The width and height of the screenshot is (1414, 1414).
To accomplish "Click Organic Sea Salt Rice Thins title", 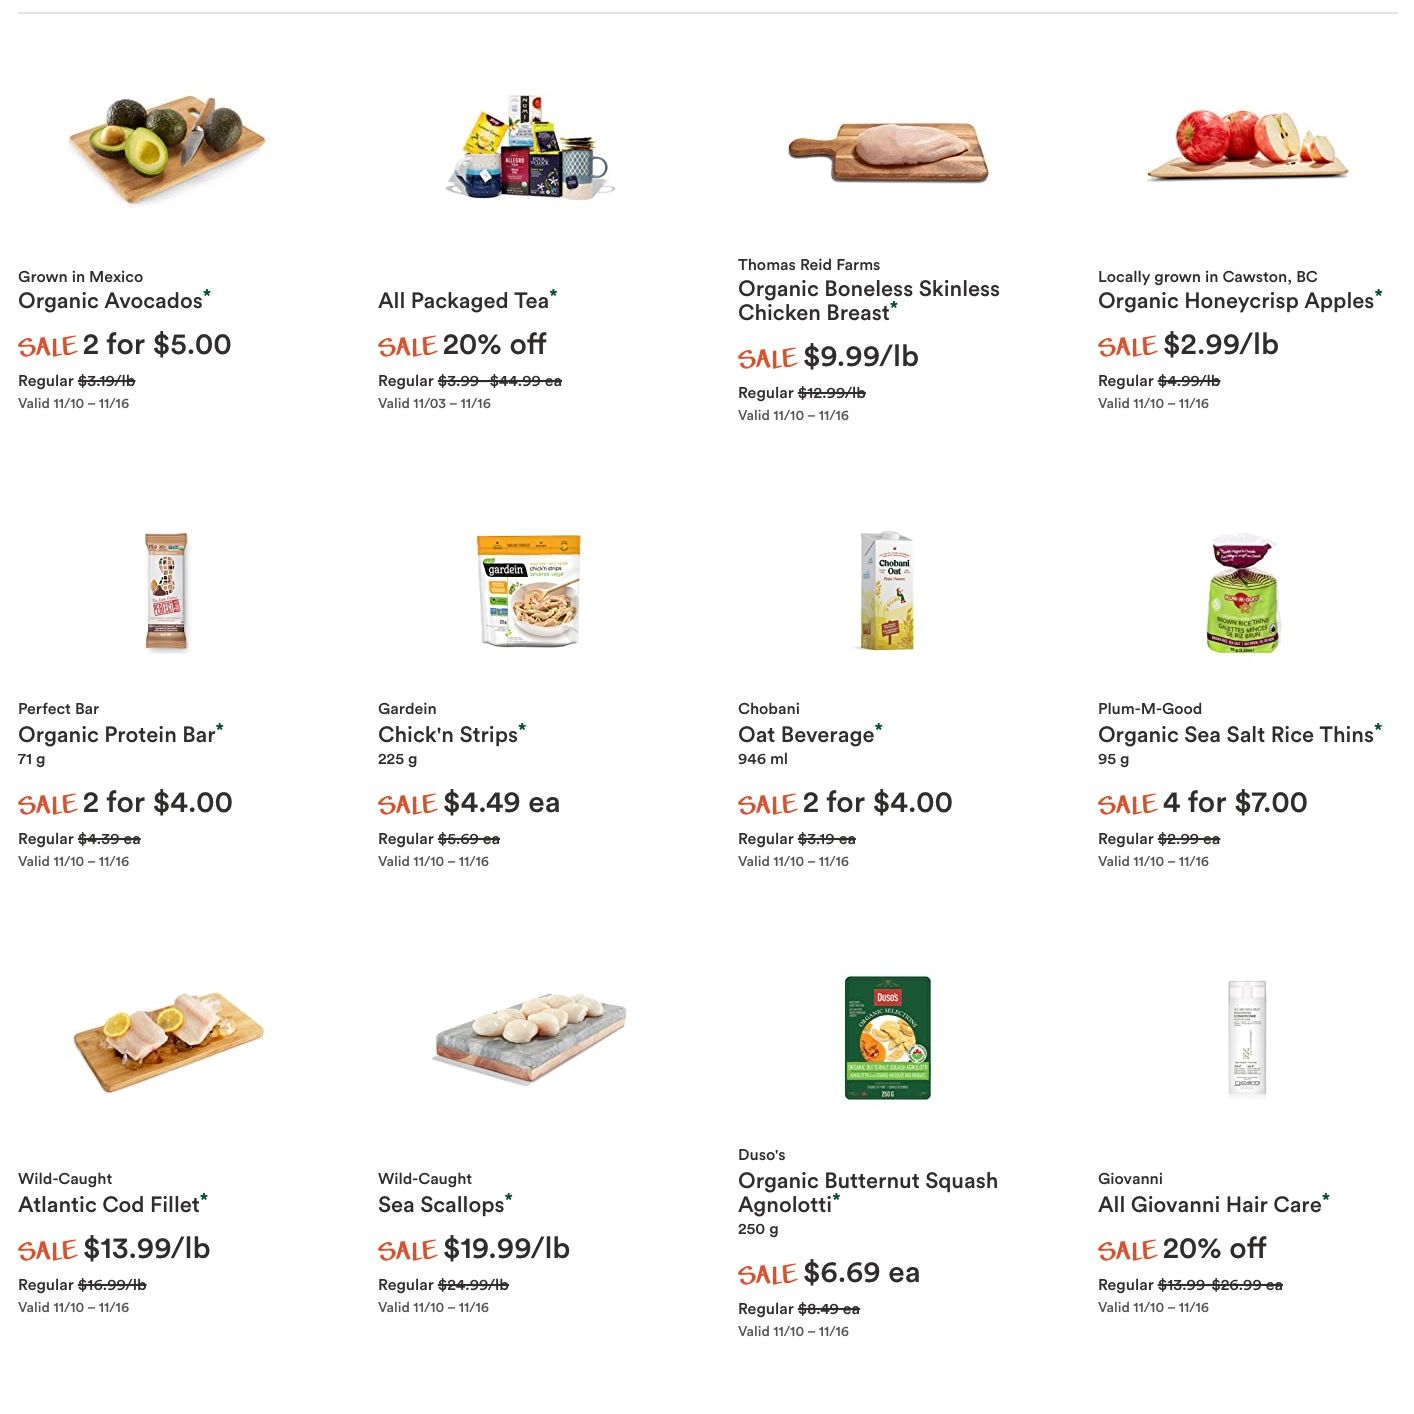I will point(1235,735).
